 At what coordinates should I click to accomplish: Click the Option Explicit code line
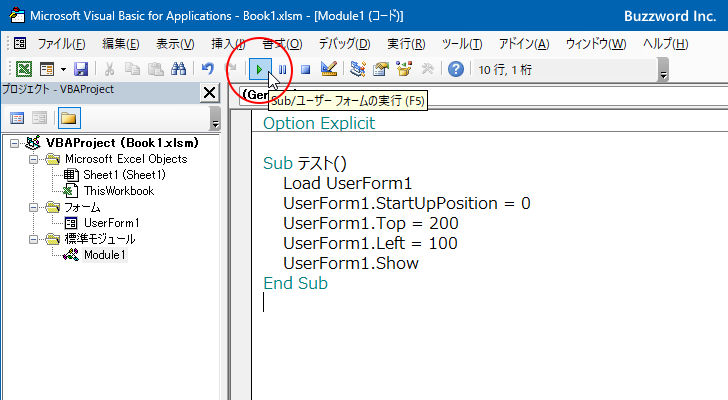tap(319, 123)
